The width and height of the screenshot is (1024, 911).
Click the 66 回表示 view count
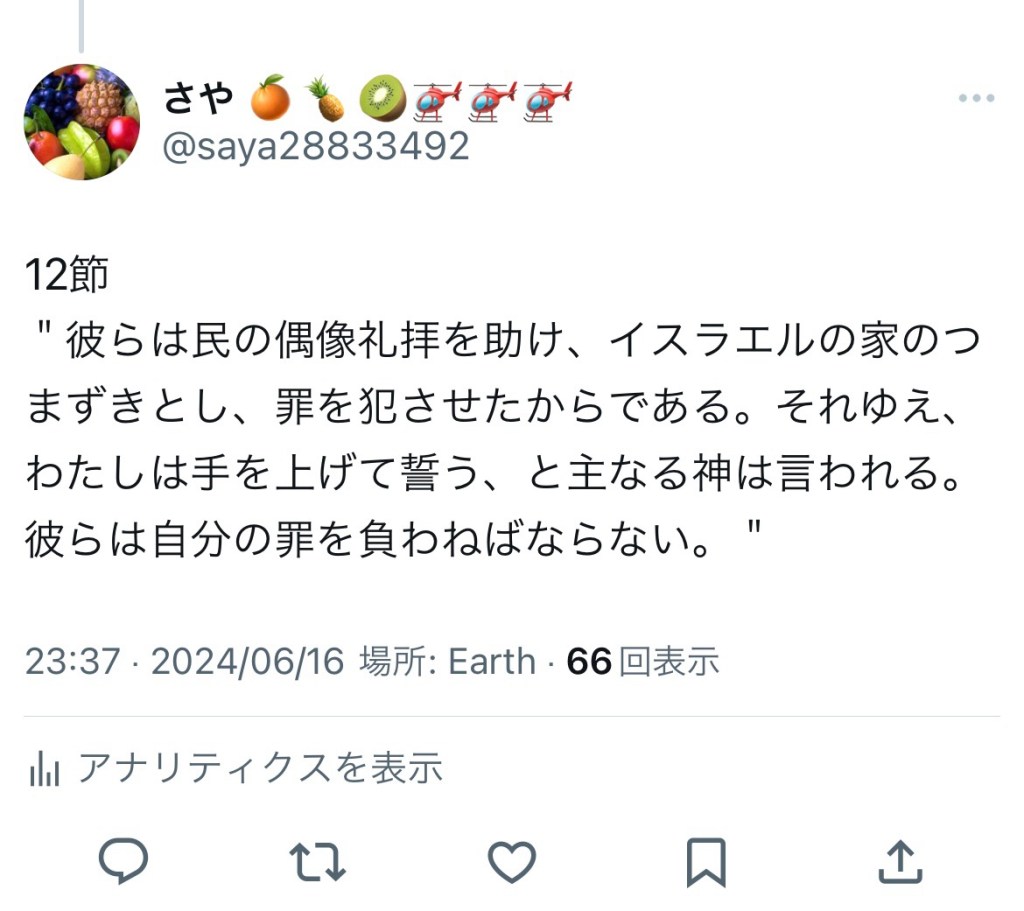pos(643,661)
